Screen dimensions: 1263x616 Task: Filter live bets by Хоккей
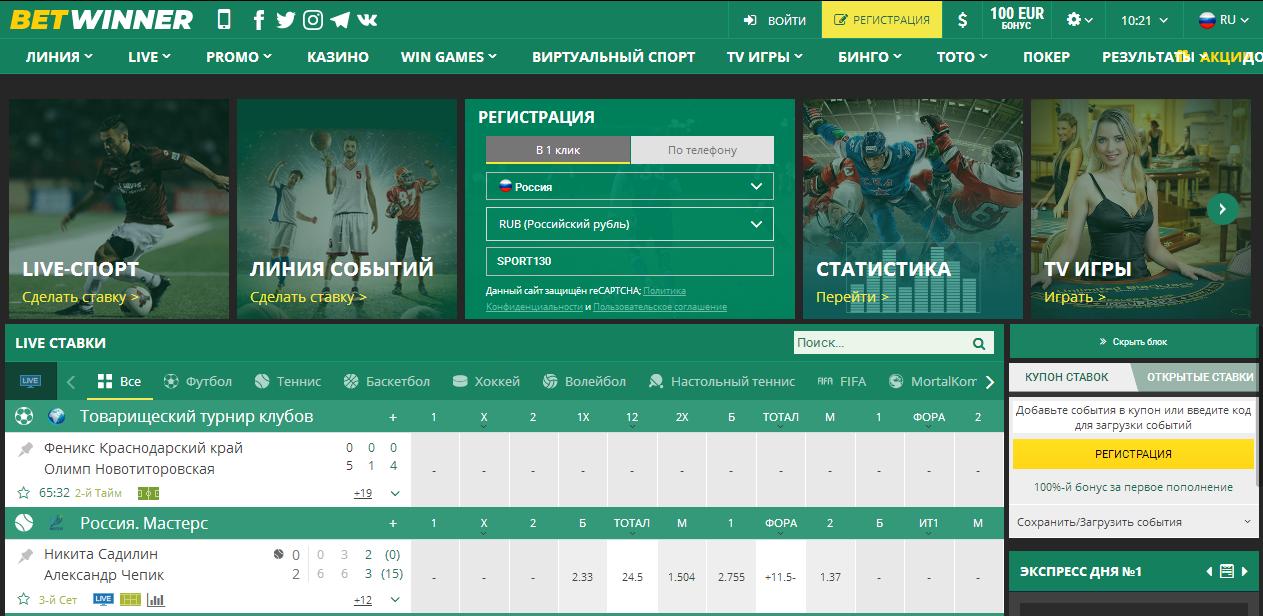(x=486, y=381)
